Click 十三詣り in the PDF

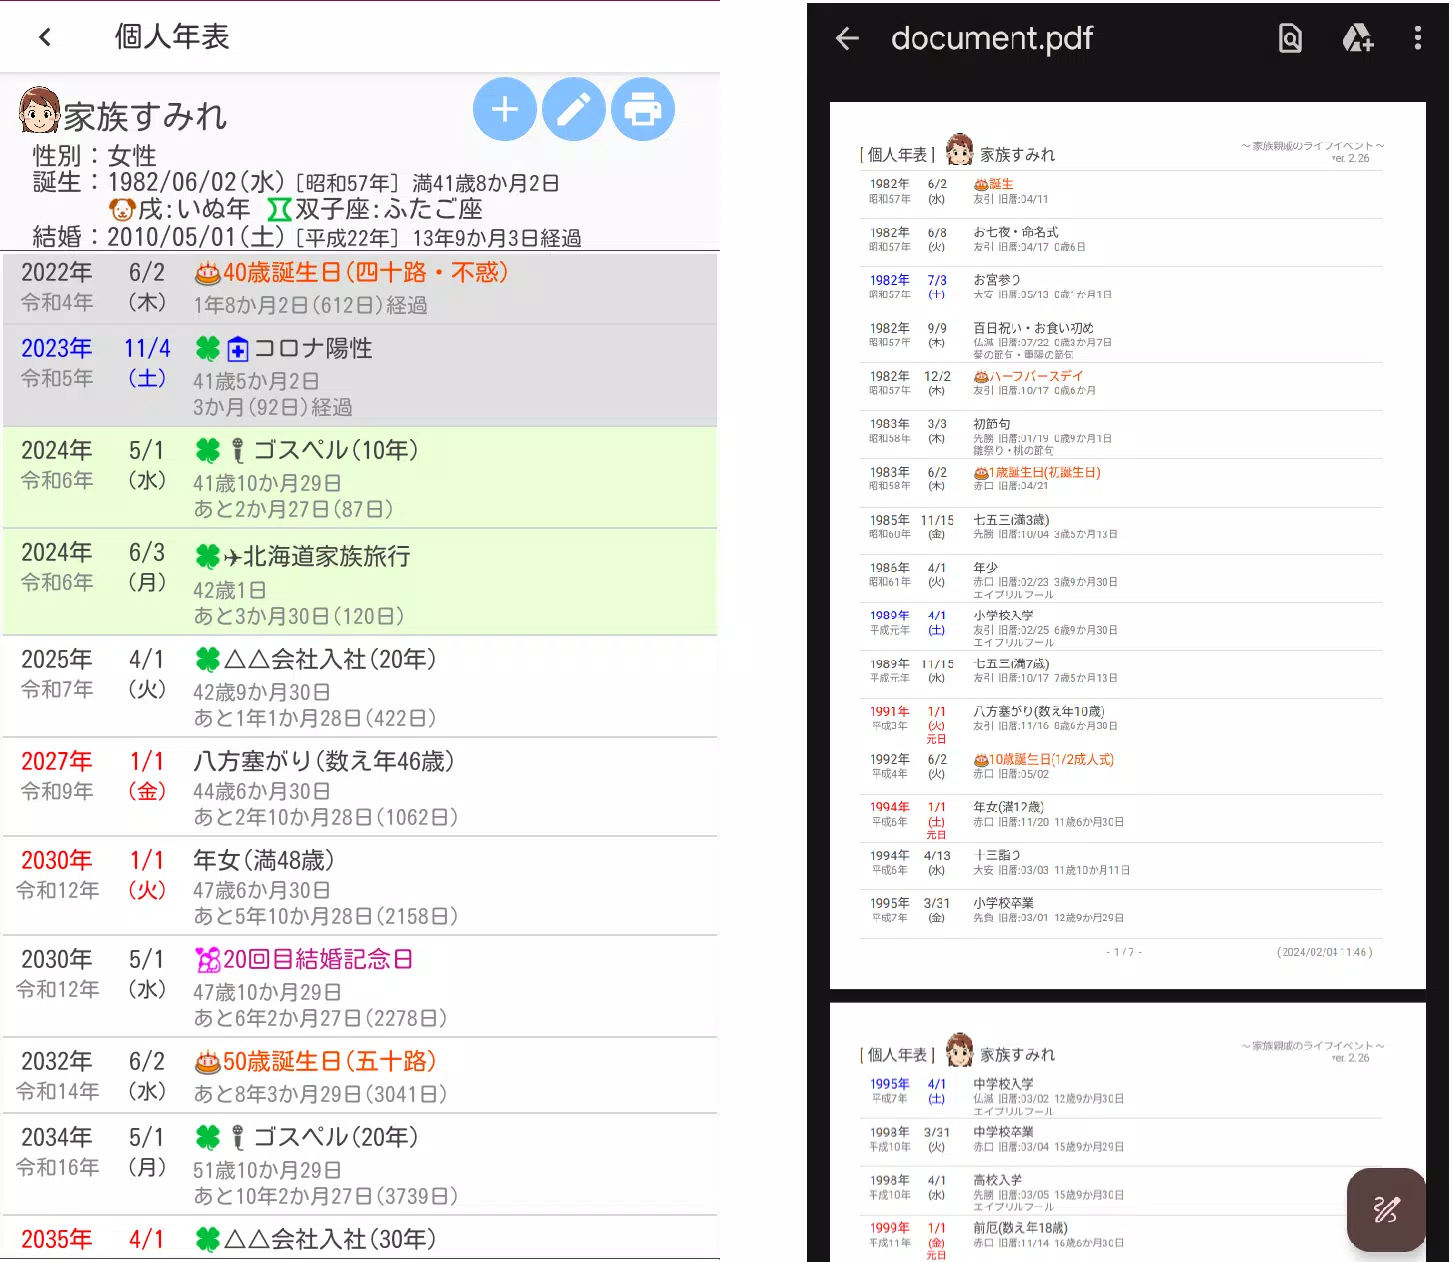tap(997, 856)
